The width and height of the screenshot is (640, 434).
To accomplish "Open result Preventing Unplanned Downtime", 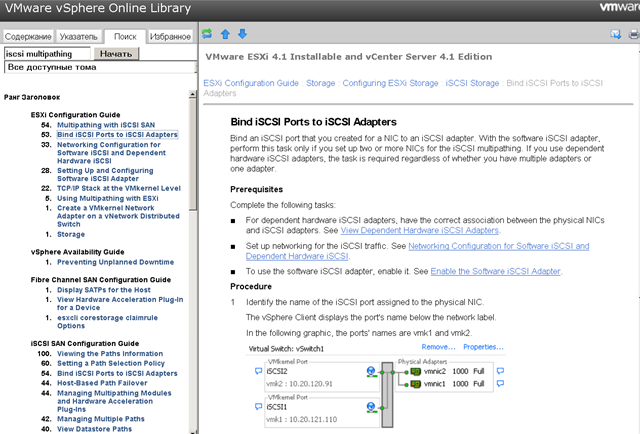I will (115, 262).
